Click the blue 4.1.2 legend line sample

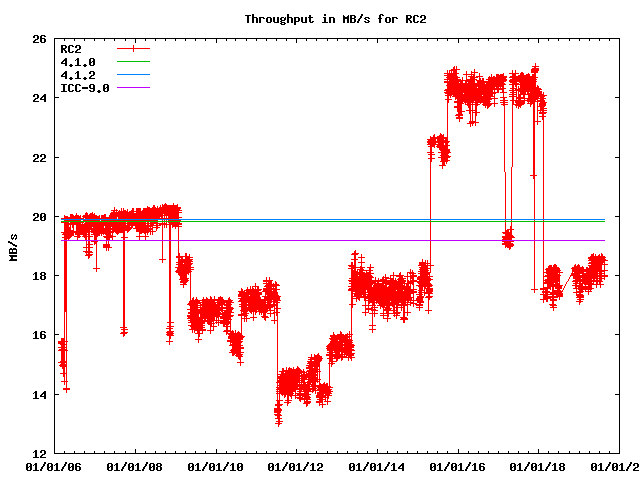[133, 75]
